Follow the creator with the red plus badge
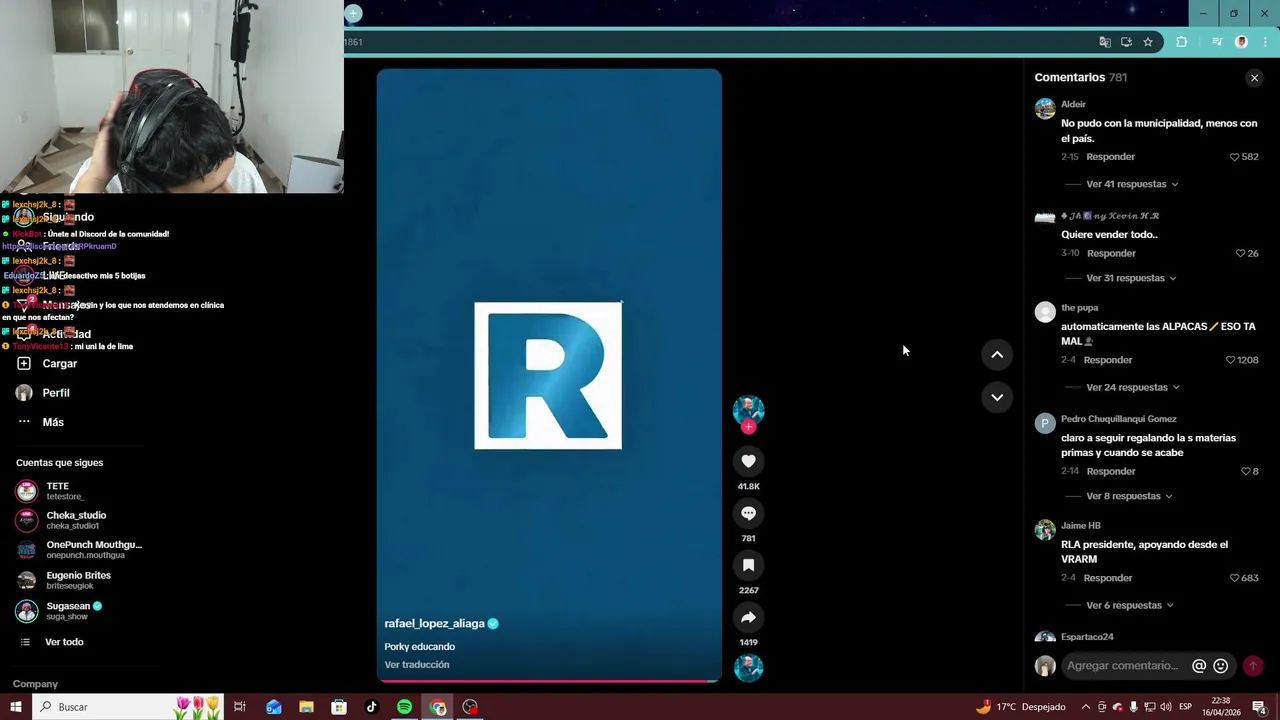Image resolution: width=1280 pixels, height=720 pixels. [x=748, y=427]
